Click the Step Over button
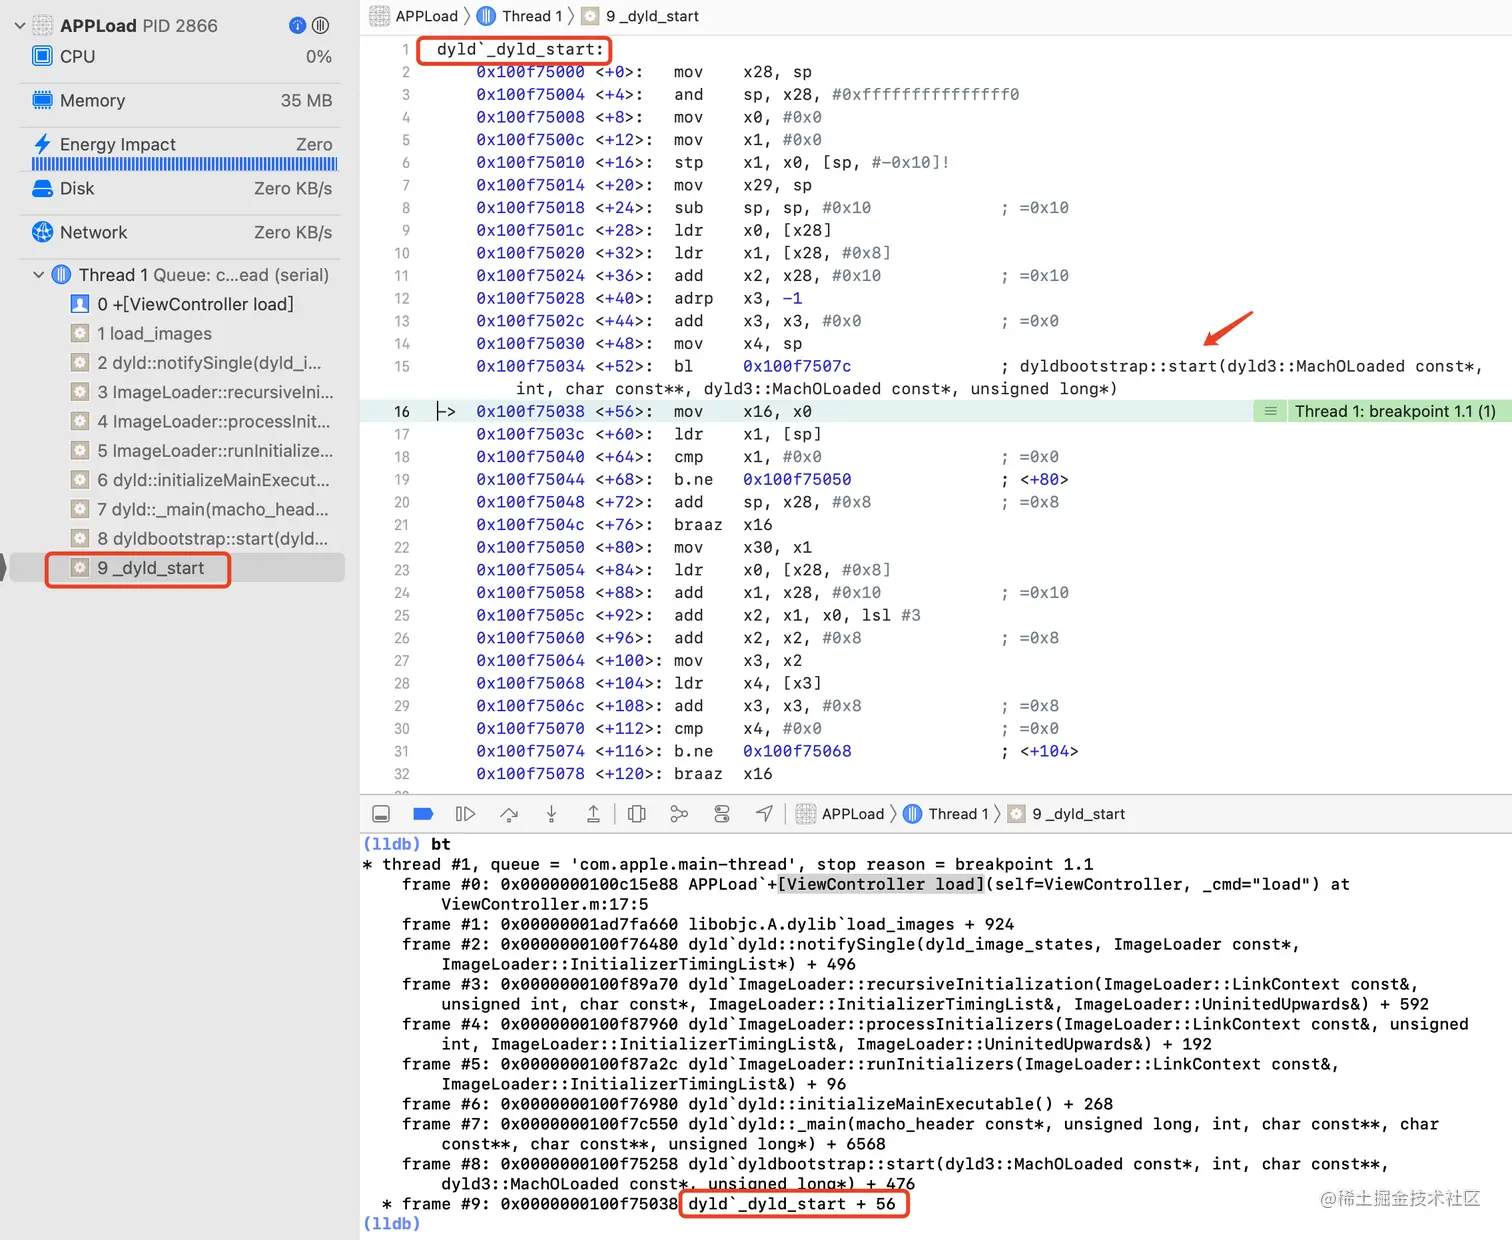Screen dimensions: 1512x1240 509,814
